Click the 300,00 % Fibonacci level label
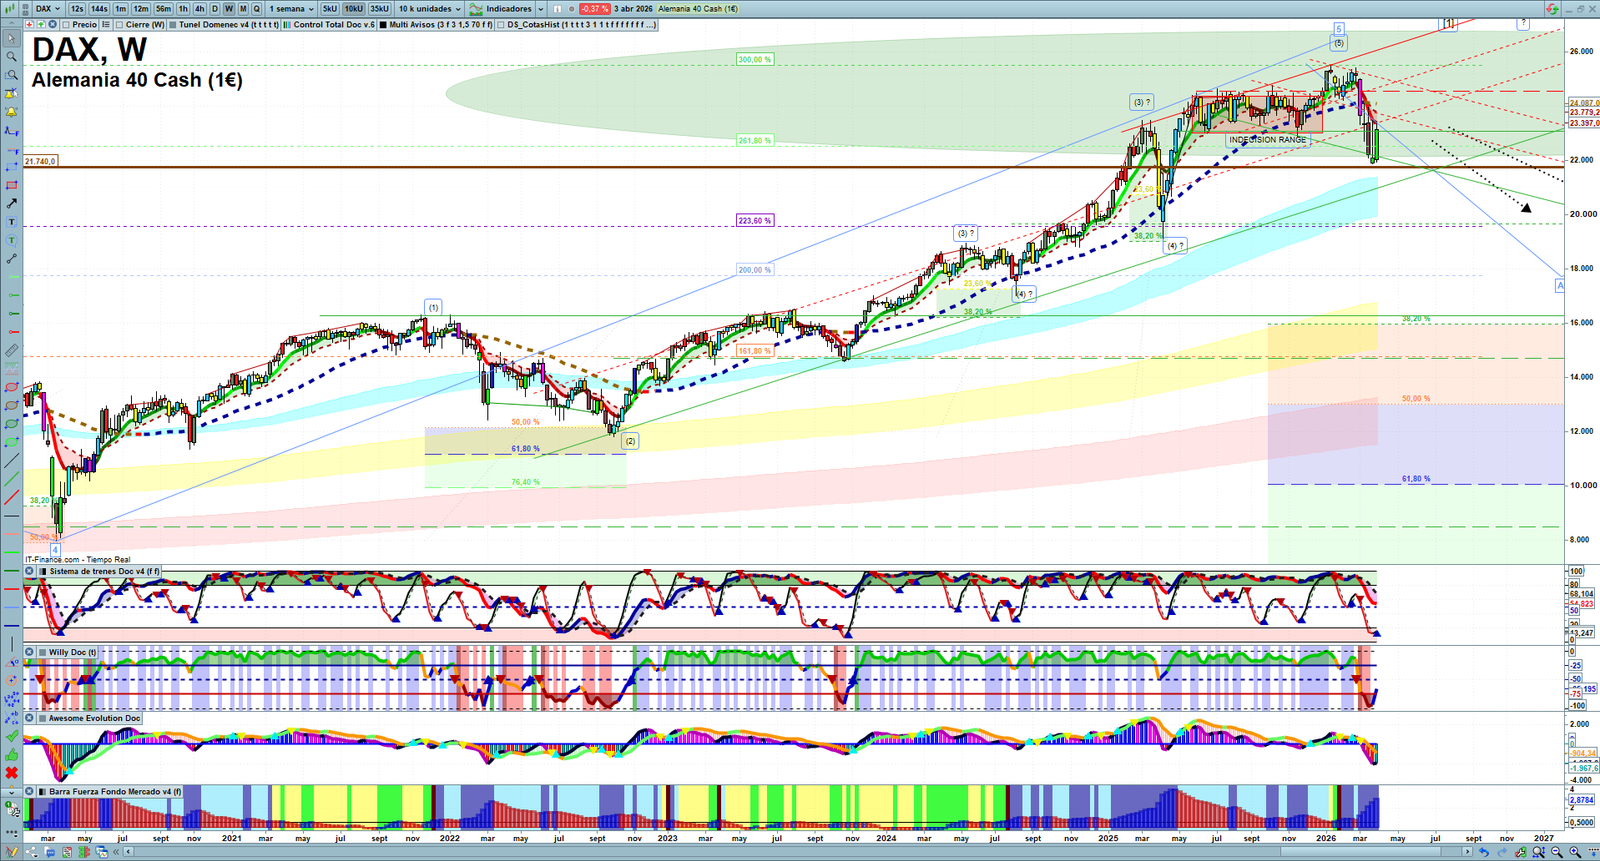Viewport: 1600px width, 861px height. click(754, 60)
